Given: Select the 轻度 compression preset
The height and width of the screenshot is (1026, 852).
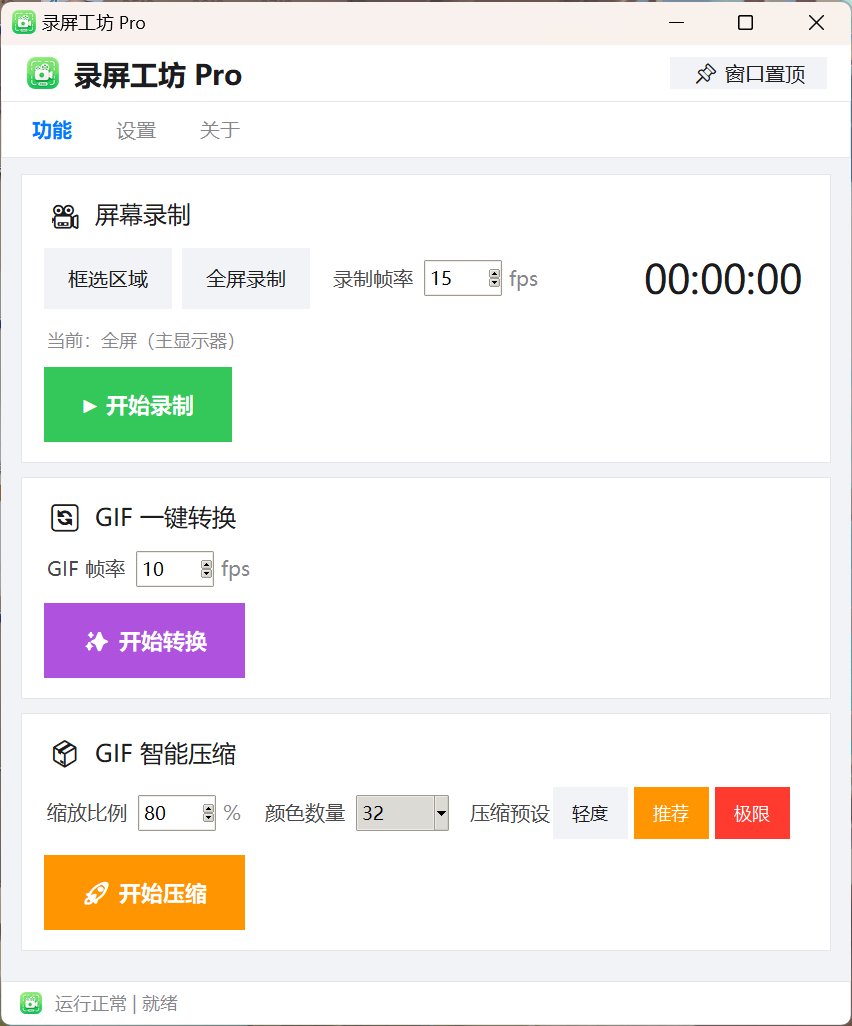Looking at the screenshot, I should click(x=590, y=813).
